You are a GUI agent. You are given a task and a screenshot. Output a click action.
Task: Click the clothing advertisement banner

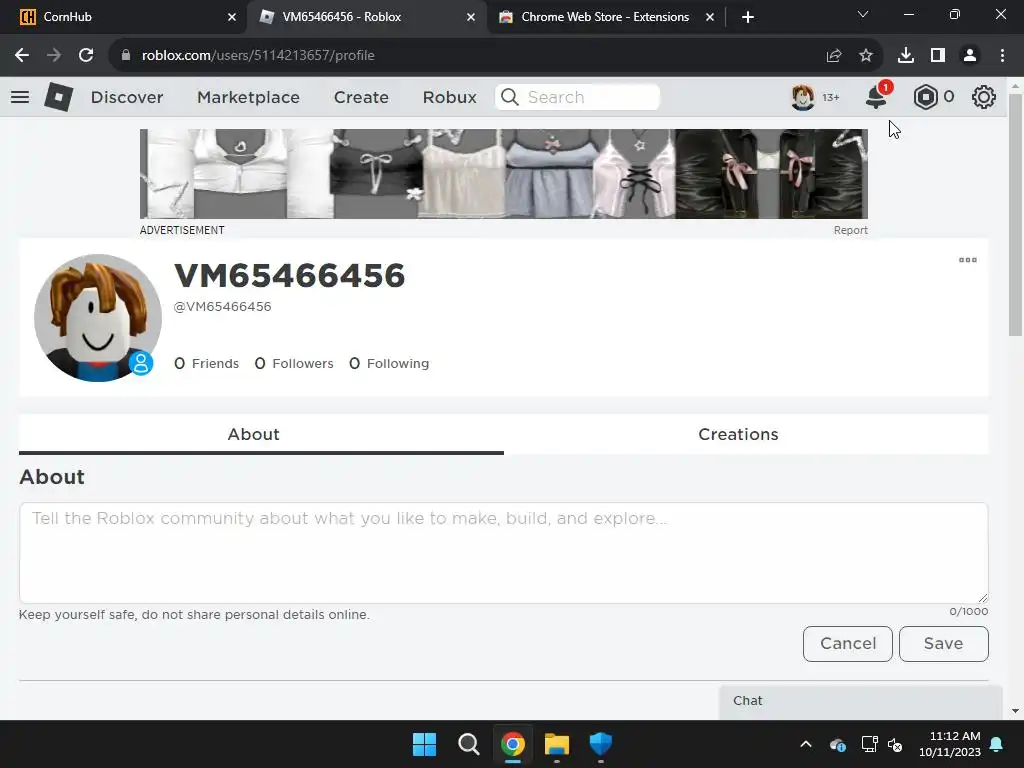click(x=504, y=174)
